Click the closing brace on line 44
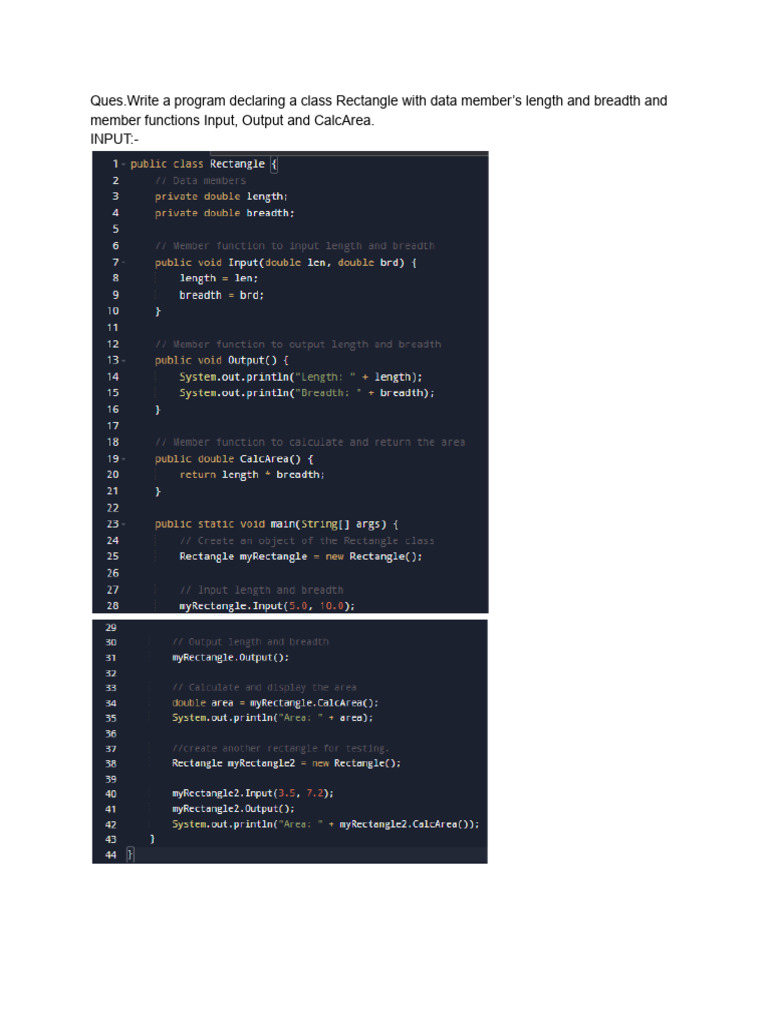The image size is (768, 1024). (x=130, y=855)
